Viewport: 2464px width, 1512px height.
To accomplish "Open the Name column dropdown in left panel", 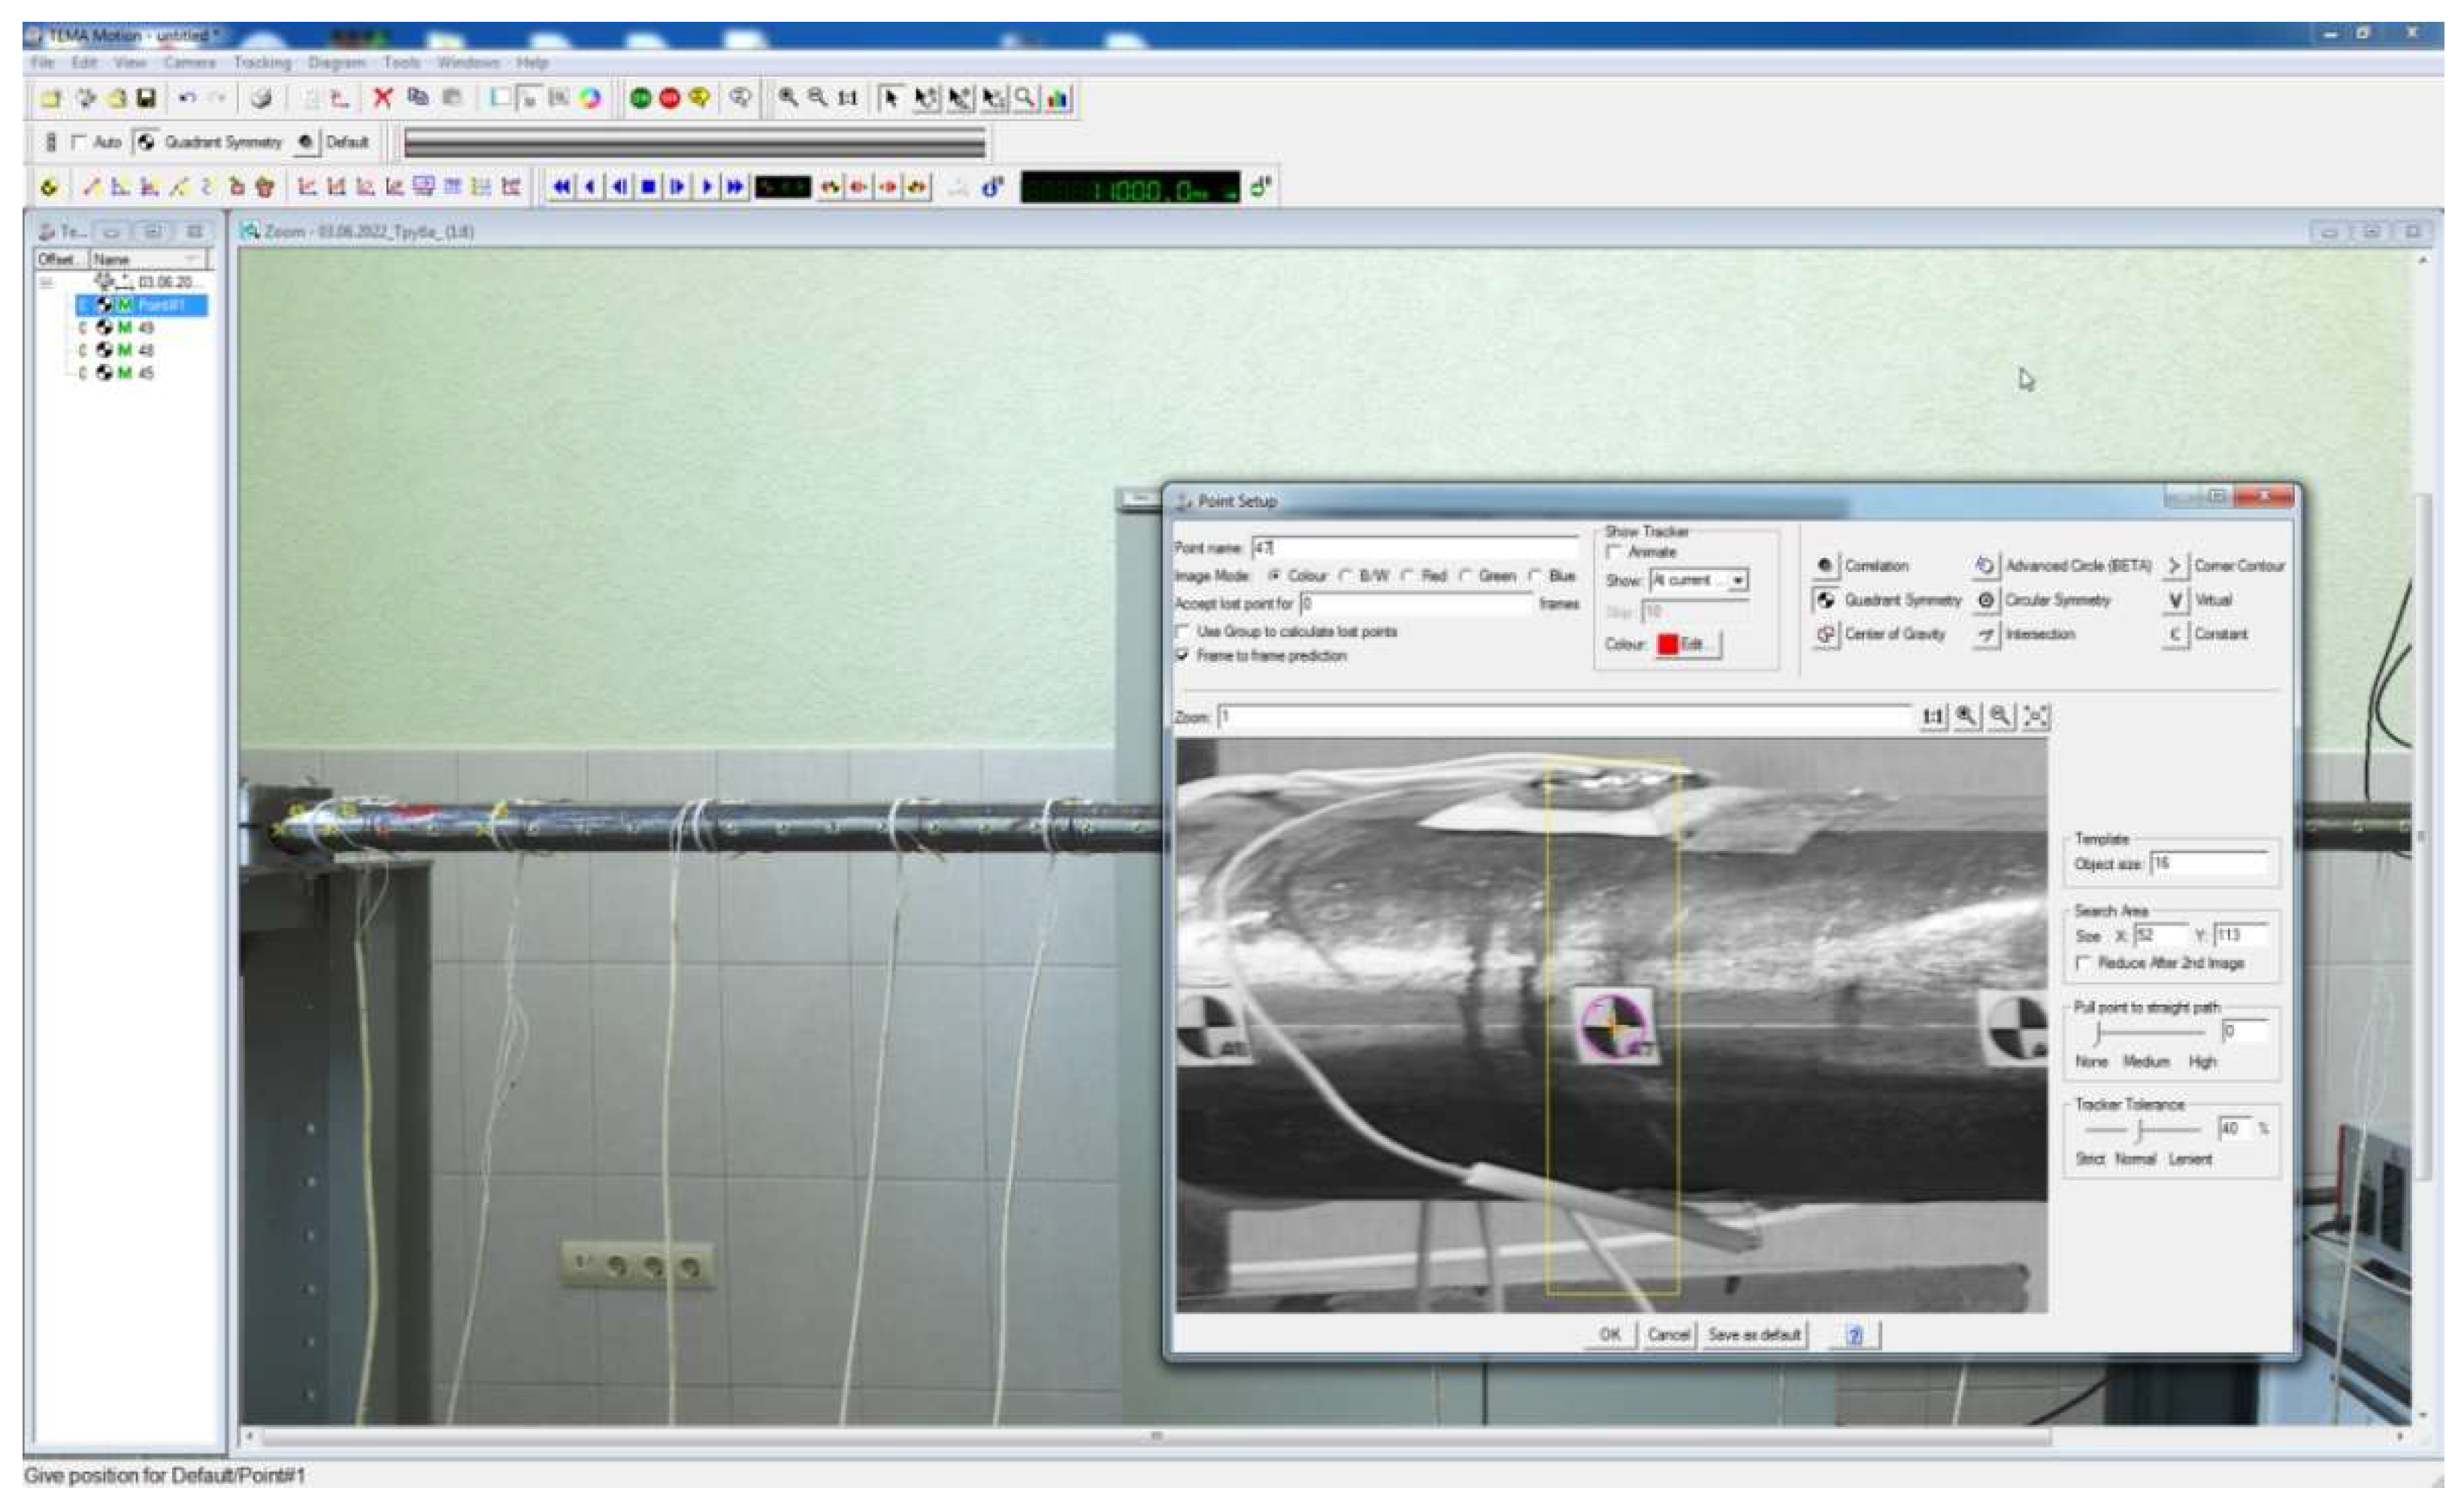I will 190,259.
